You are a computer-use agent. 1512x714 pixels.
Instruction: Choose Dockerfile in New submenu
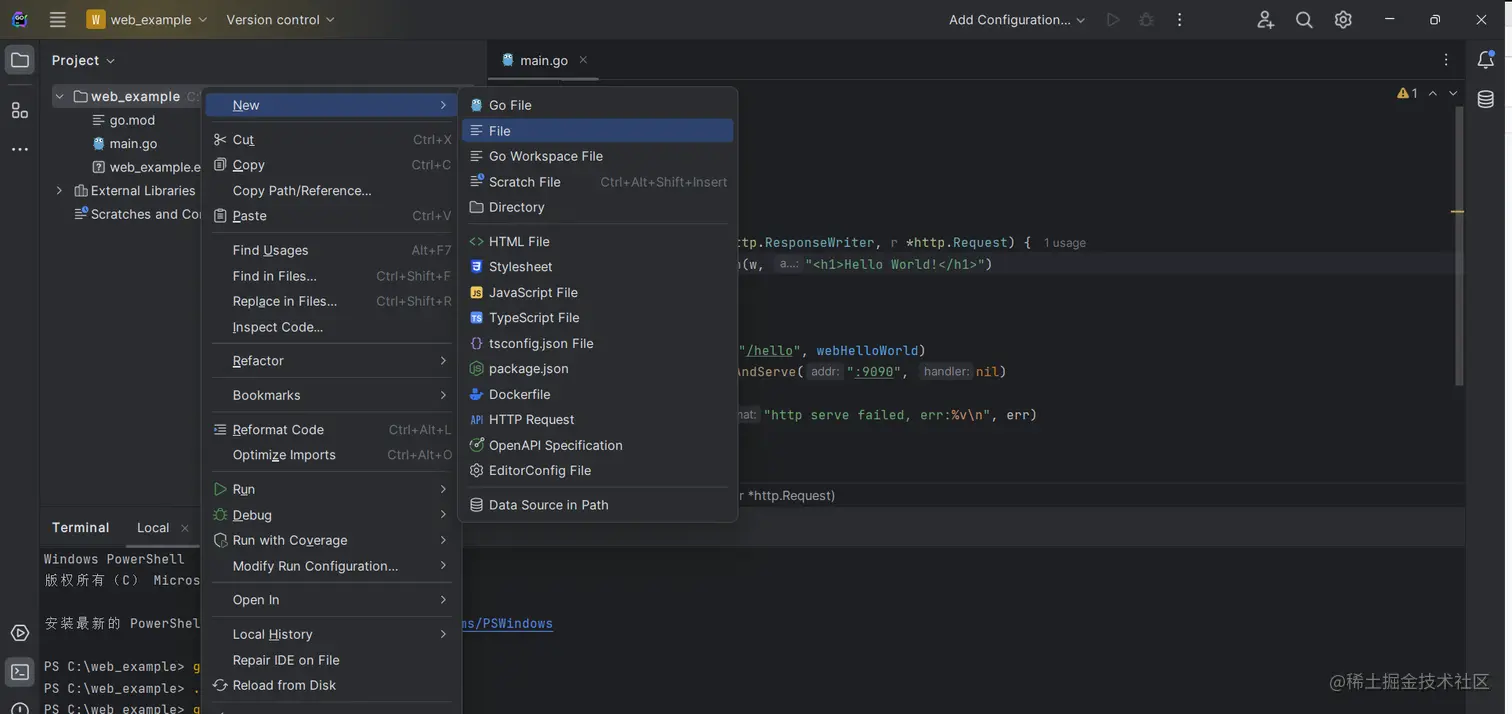[x=598, y=394]
